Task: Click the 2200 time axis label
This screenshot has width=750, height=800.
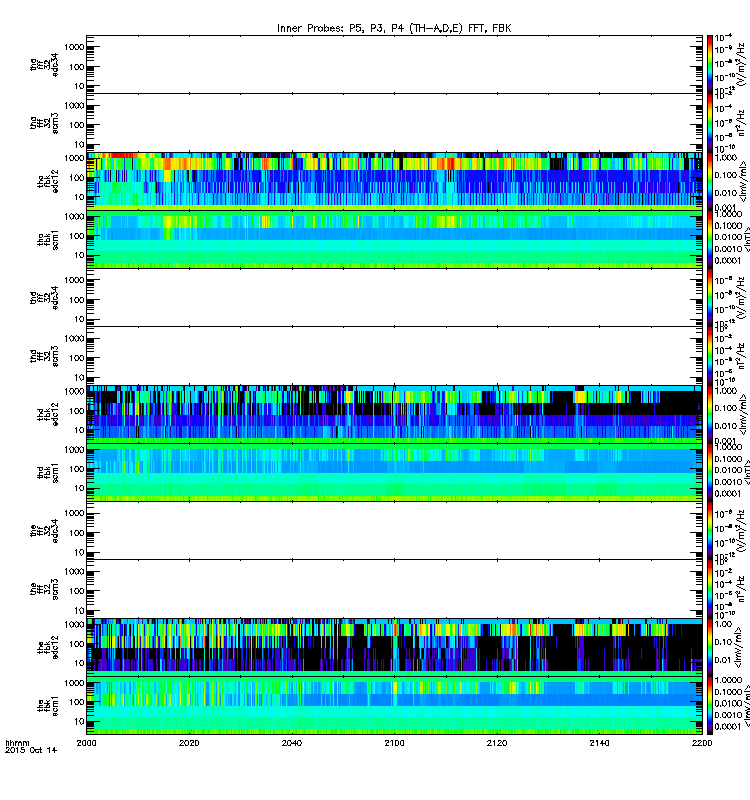Action: [x=702, y=743]
